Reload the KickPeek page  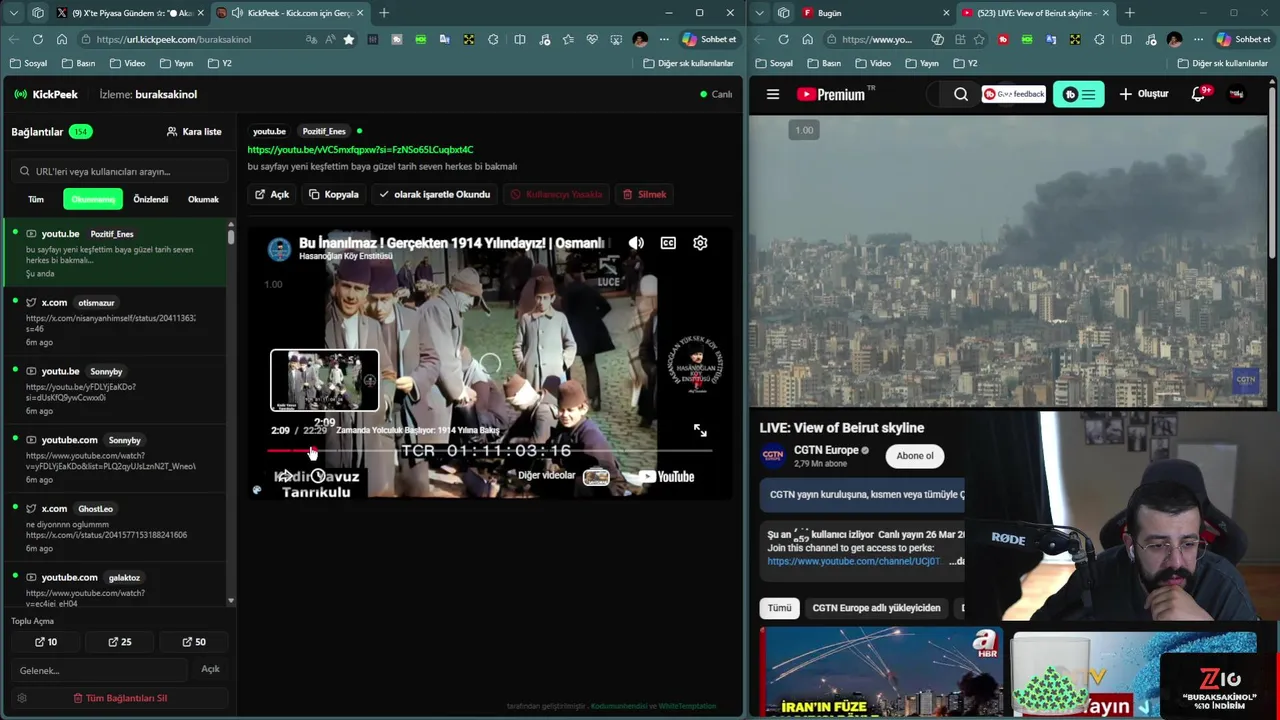click(x=37, y=39)
